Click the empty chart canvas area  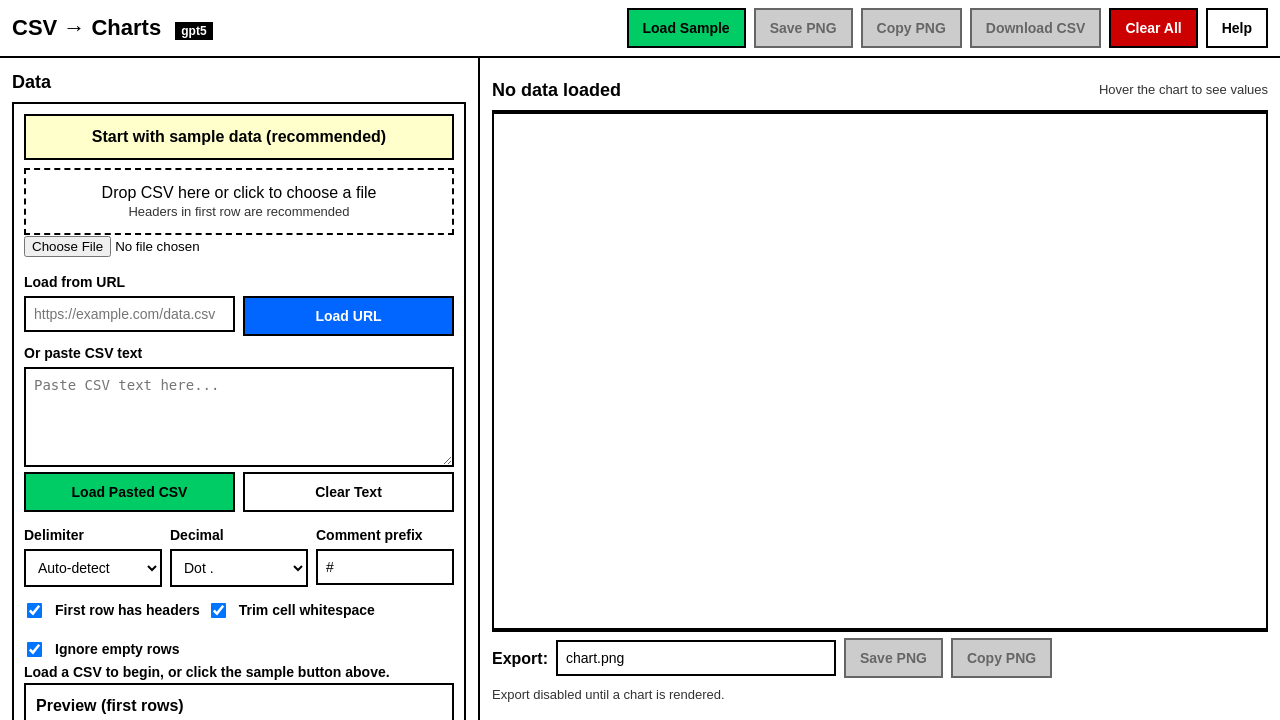(x=880, y=371)
